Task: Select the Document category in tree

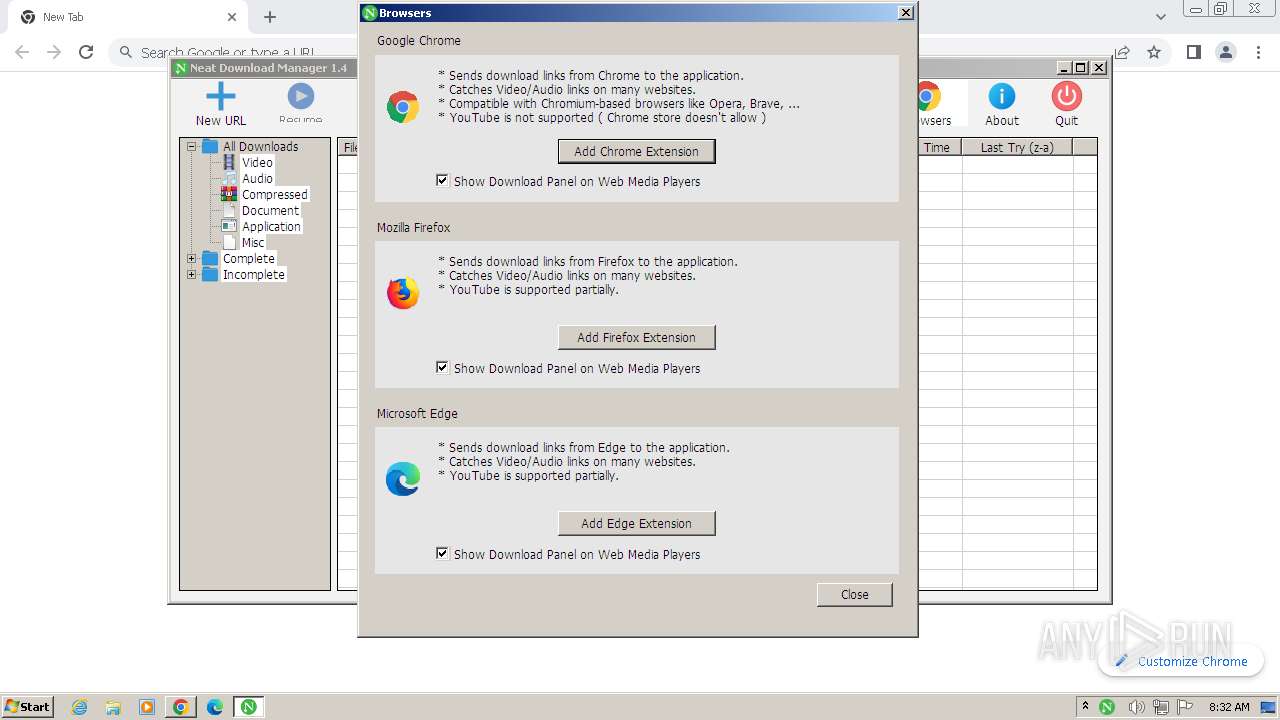Action: (x=270, y=210)
